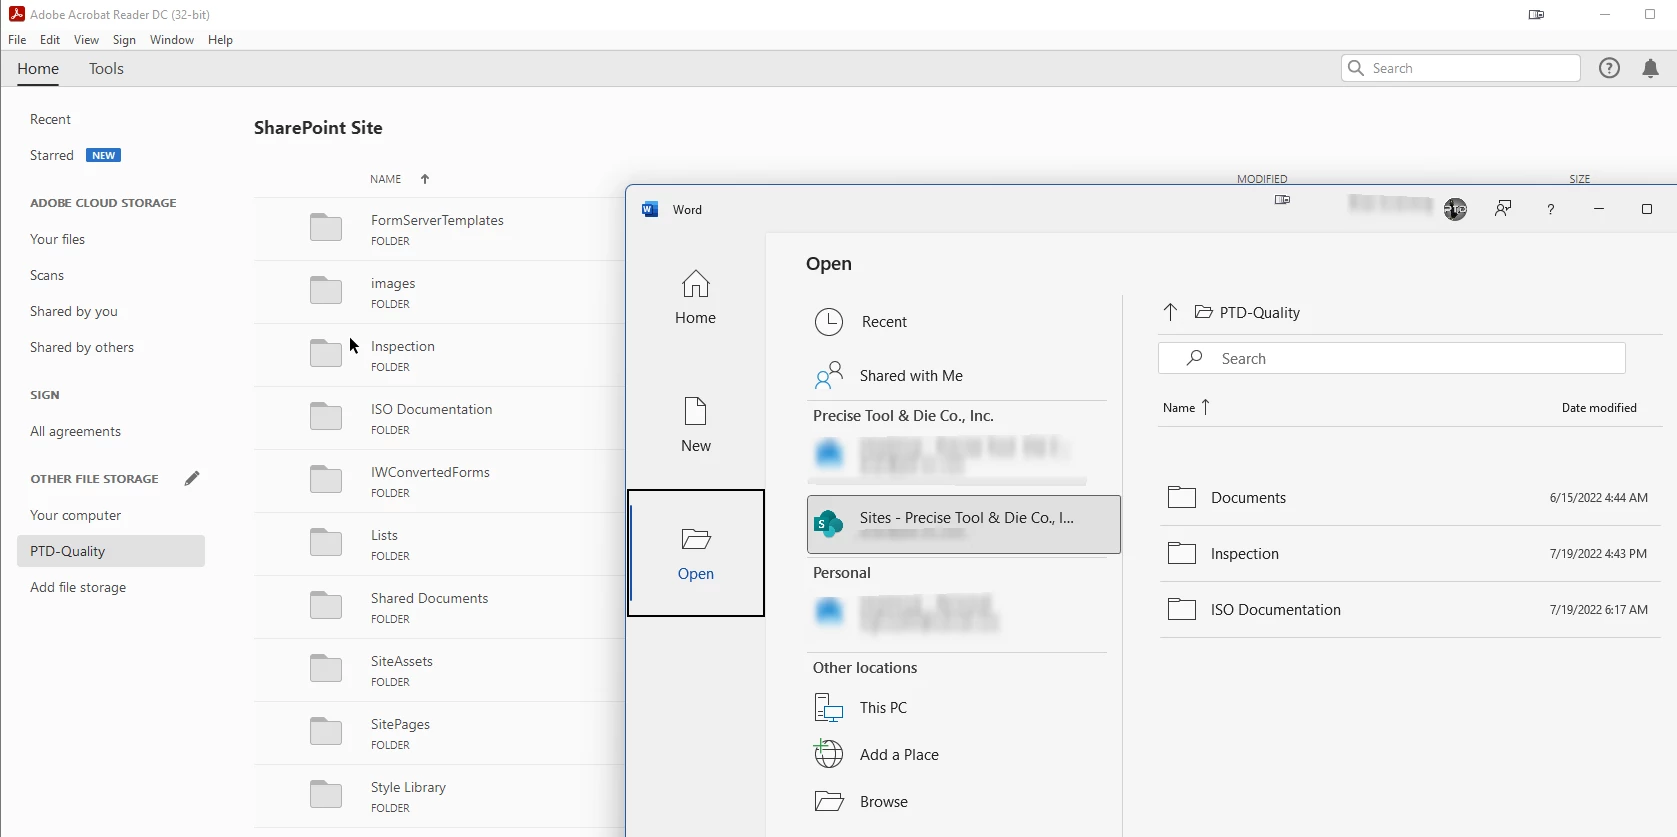Click Inspection folder icon in Acrobat list
Viewport: 1677px width, 837px height.
[x=326, y=353]
